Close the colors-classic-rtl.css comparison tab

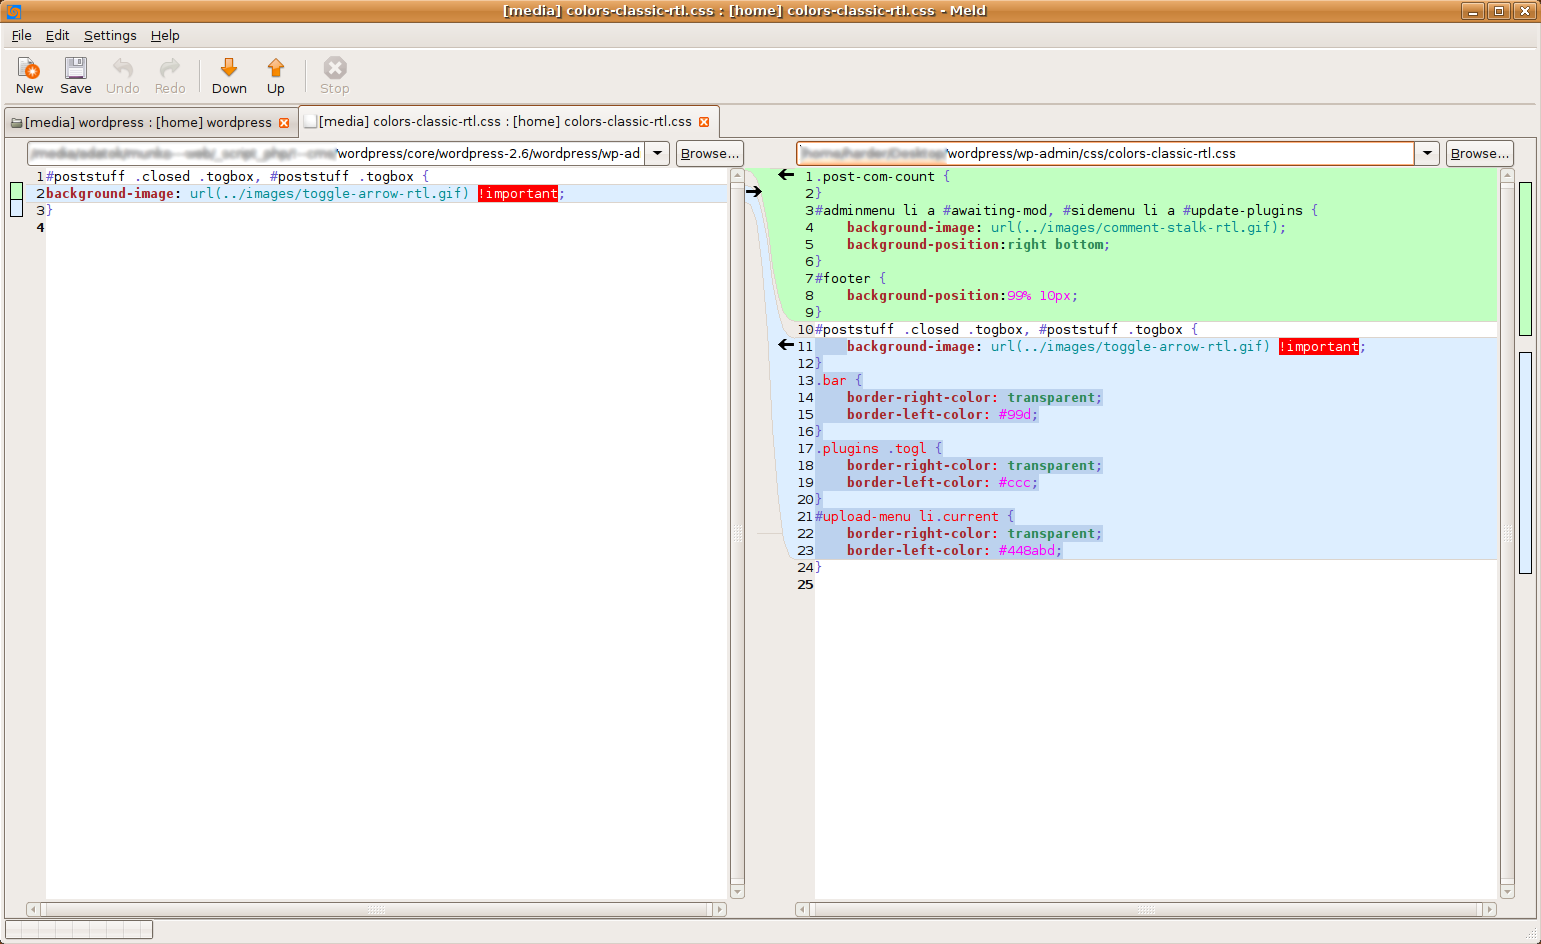(704, 122)
